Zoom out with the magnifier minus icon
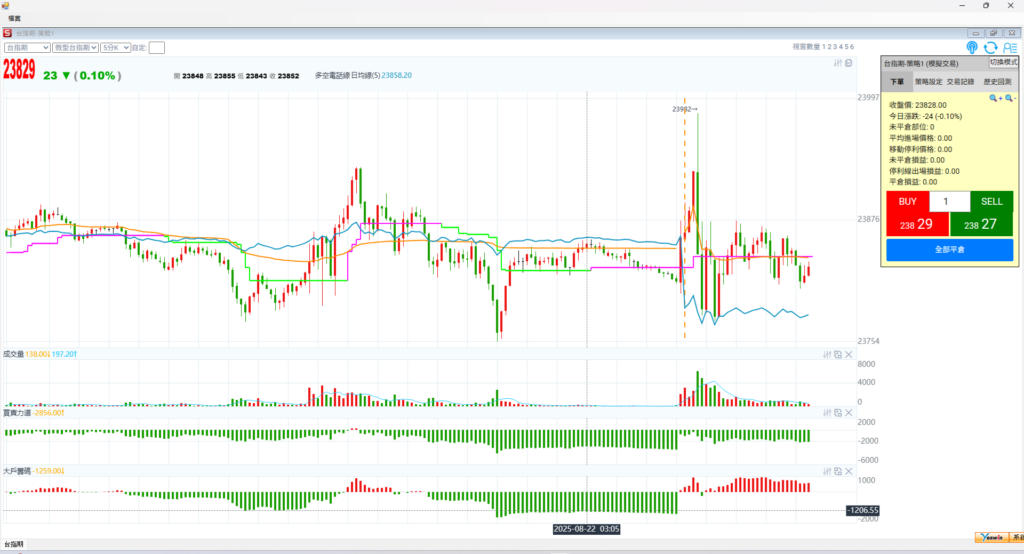This screenshot has width=1024, height=554. [1009, 98]
